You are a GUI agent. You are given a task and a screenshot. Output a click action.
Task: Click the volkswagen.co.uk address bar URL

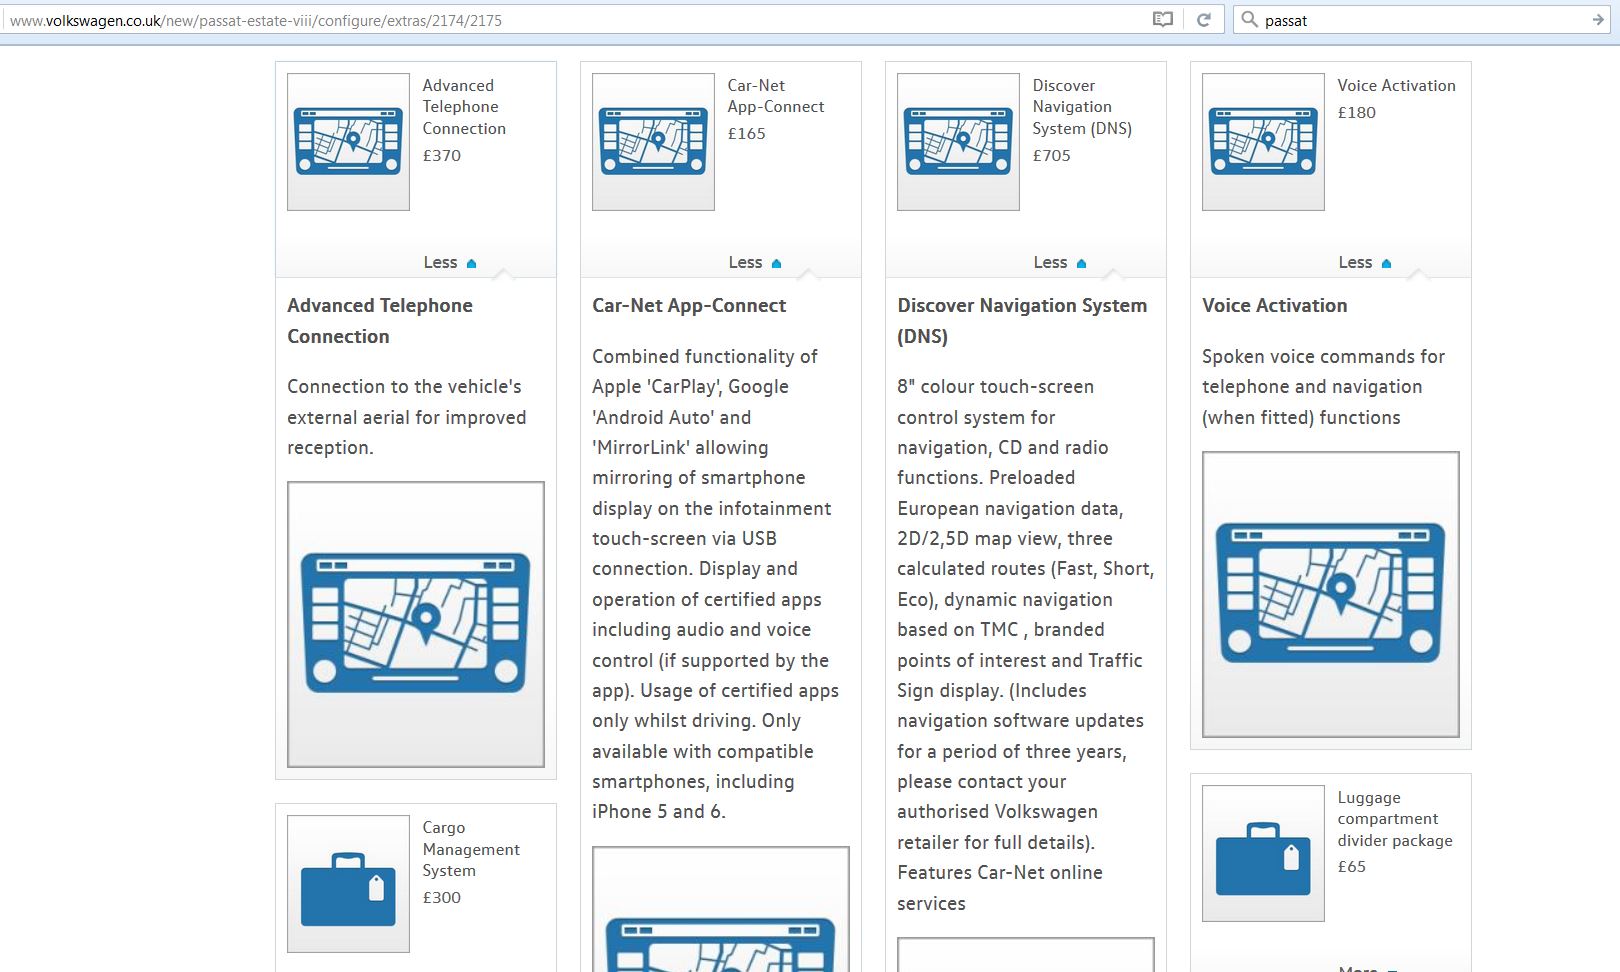[256, 20]
